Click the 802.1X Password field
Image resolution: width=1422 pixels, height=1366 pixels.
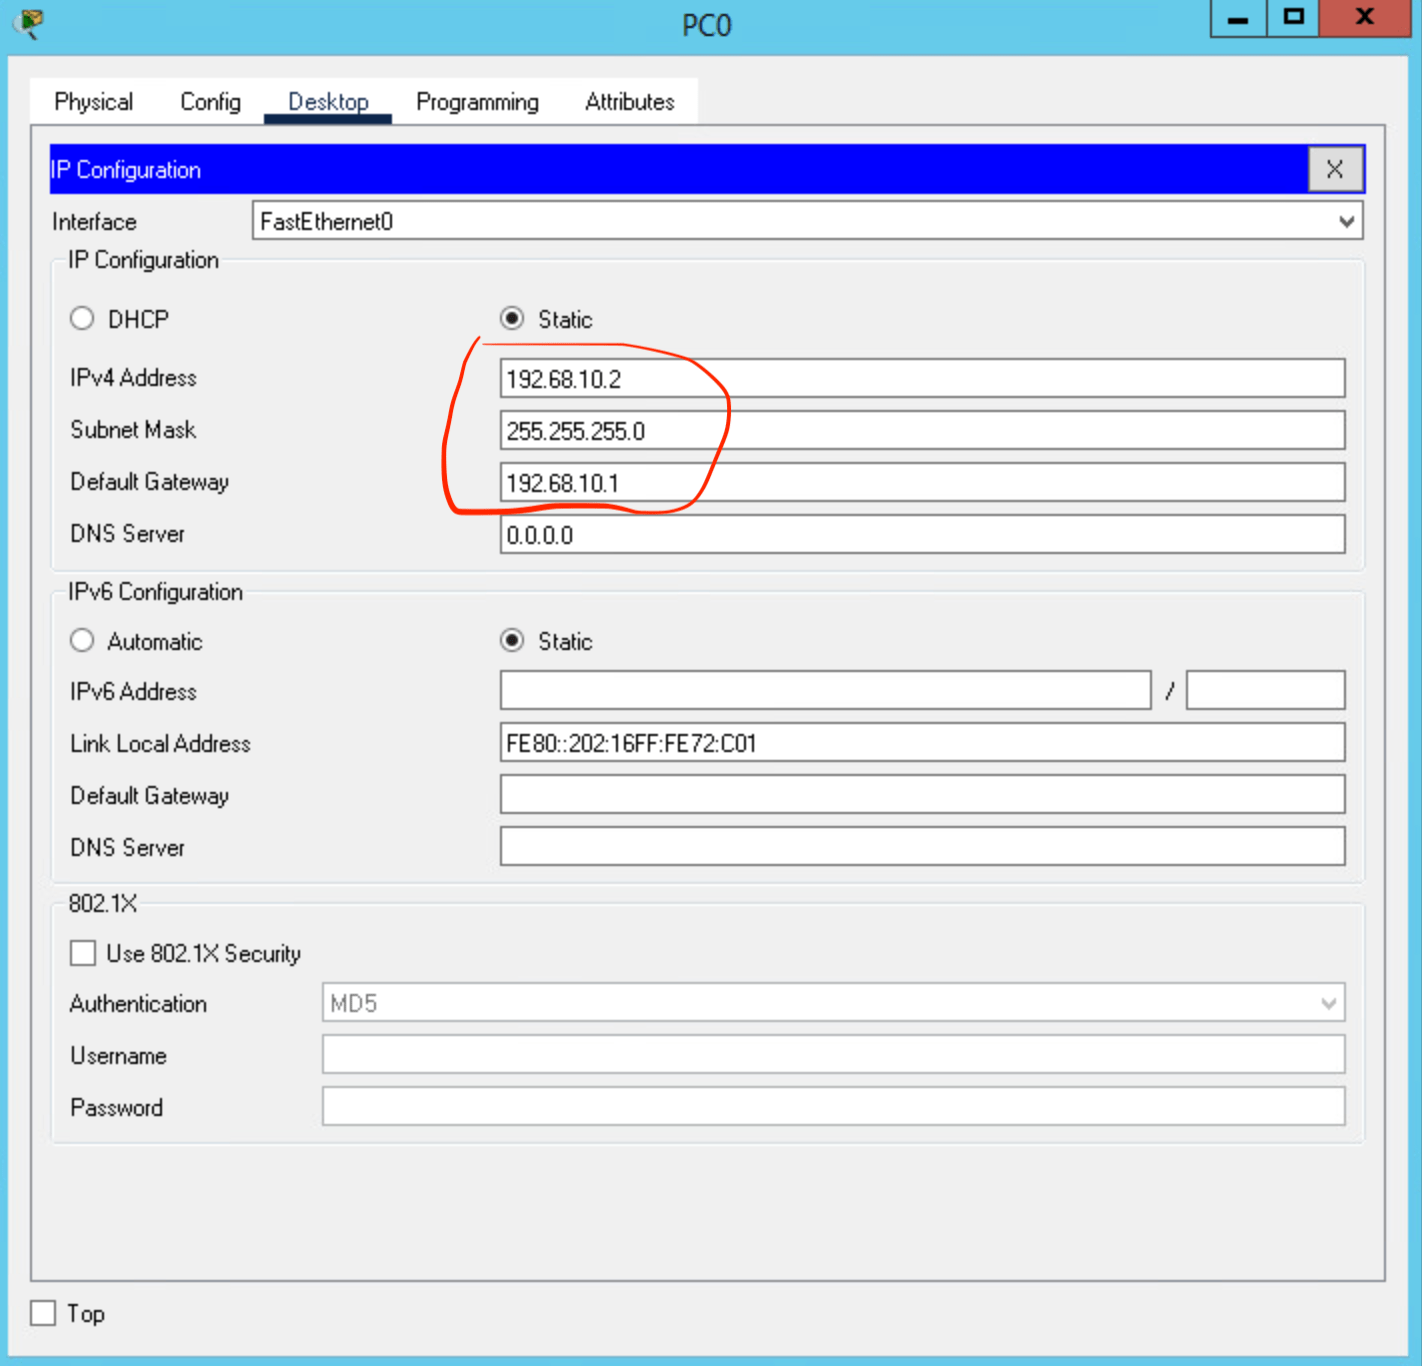[x=833, y=1107]
